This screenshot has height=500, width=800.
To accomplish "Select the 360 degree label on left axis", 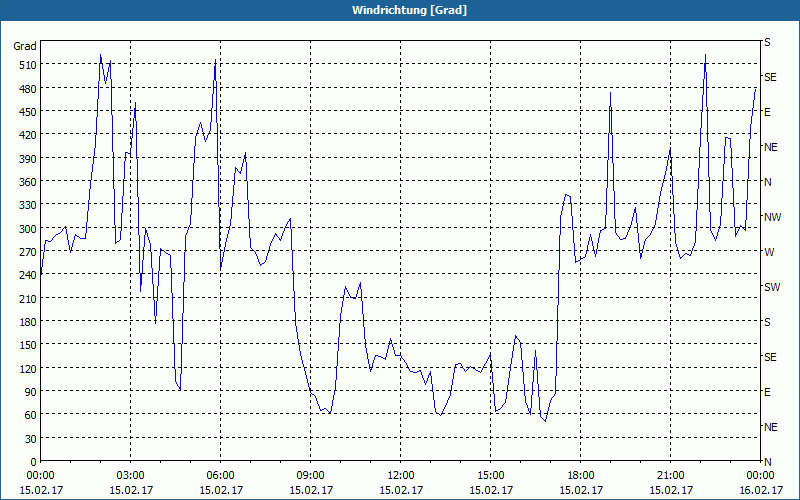I will [x=28, y=182].
